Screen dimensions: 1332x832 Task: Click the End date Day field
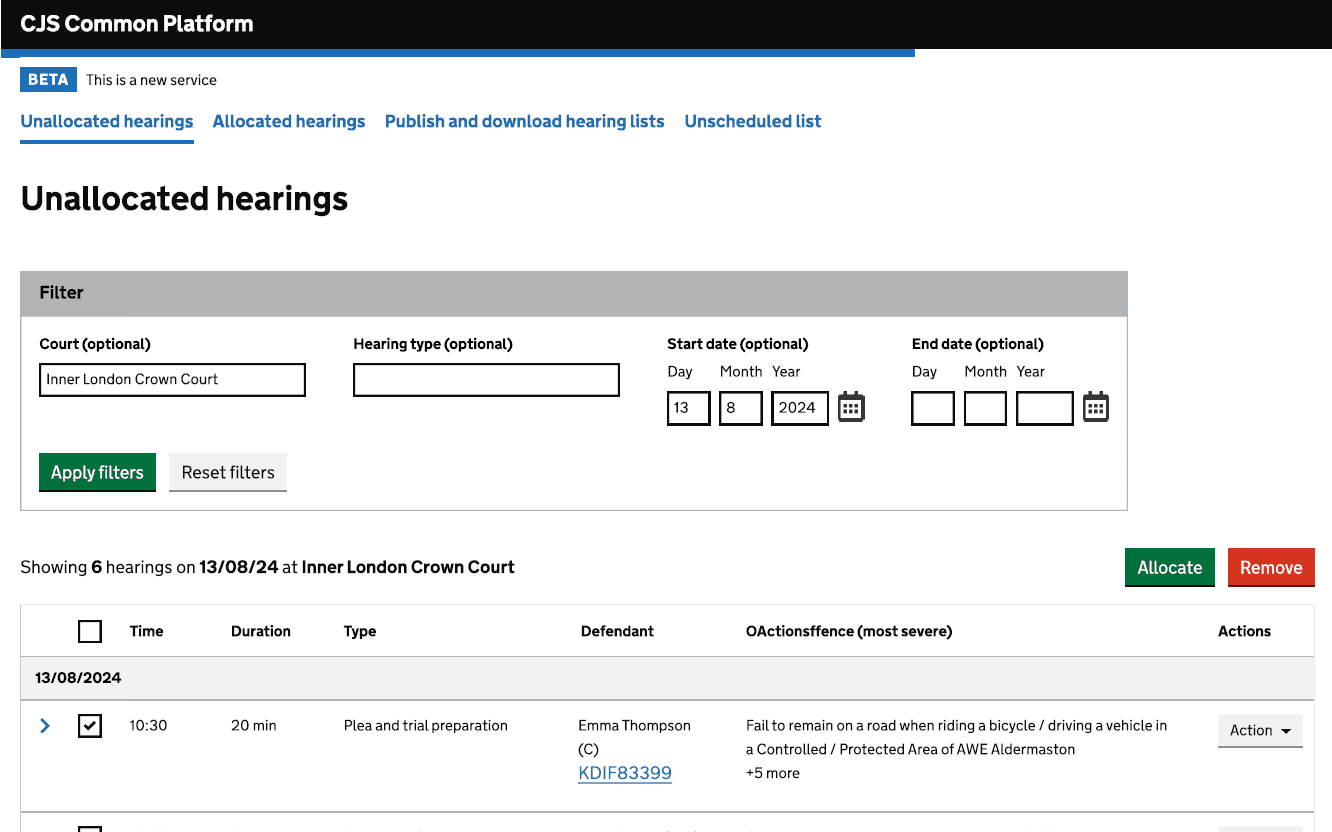tap(933, 408)
